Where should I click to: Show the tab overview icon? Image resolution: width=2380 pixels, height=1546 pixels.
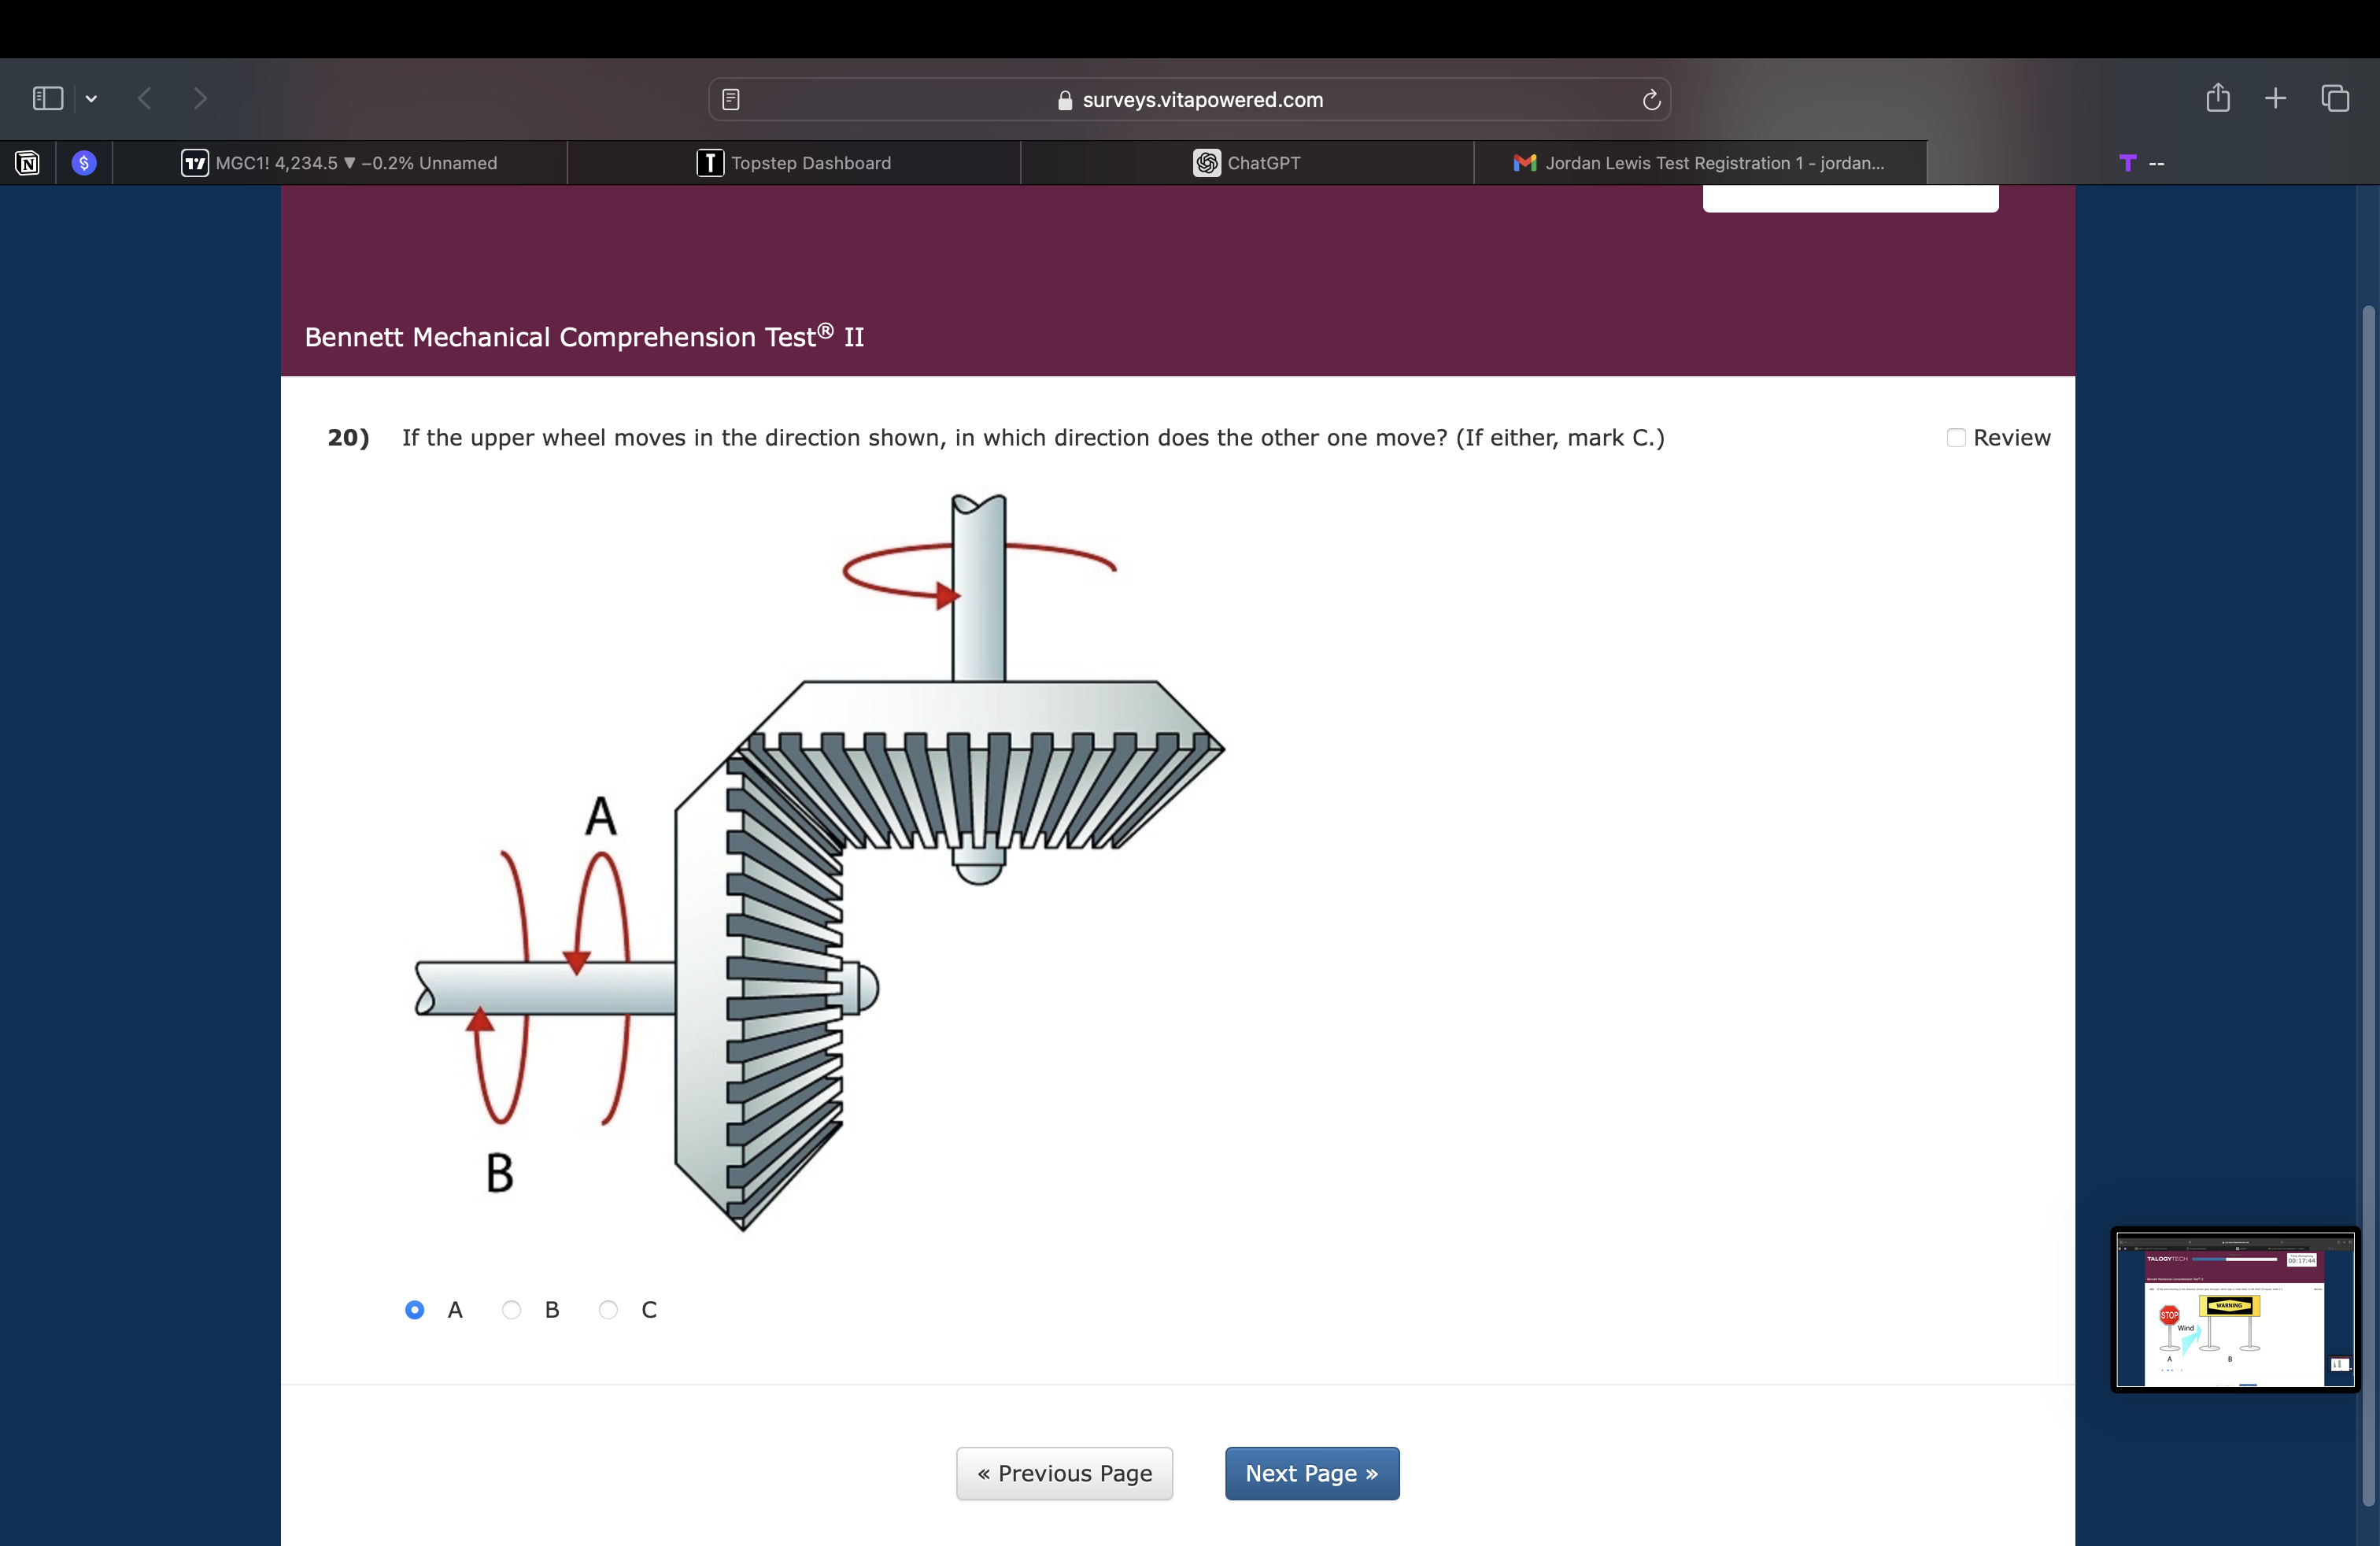click(x=2335, y=98)
